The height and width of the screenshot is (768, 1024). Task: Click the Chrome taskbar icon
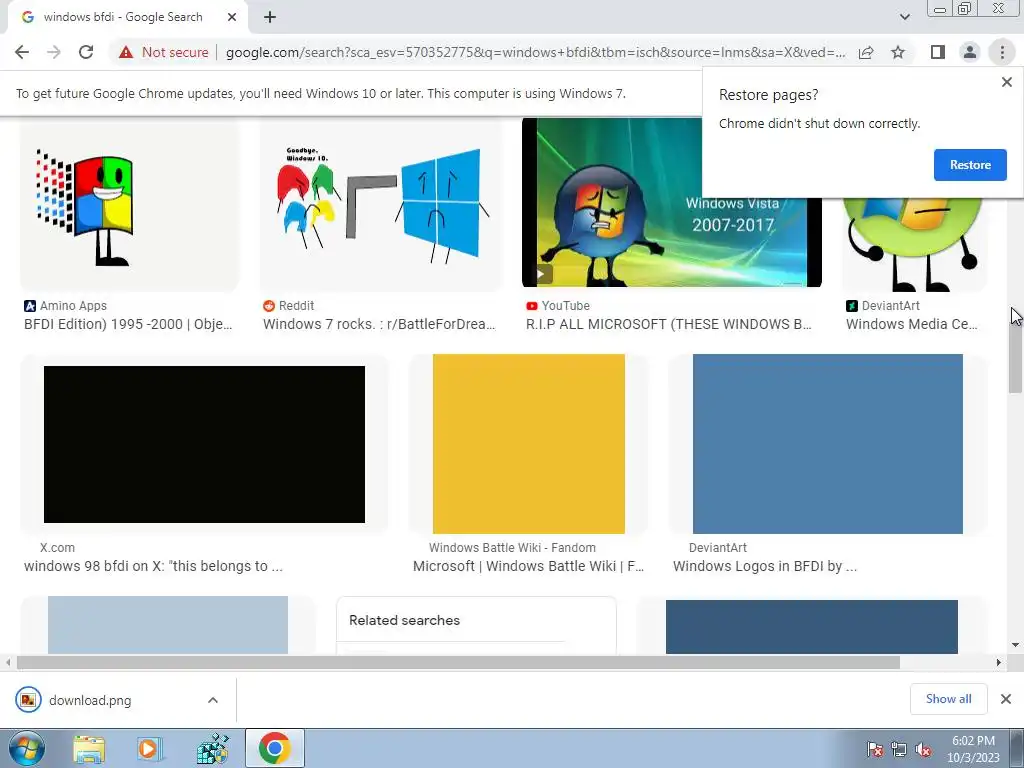pyautogui.click(x=274, y=748)
